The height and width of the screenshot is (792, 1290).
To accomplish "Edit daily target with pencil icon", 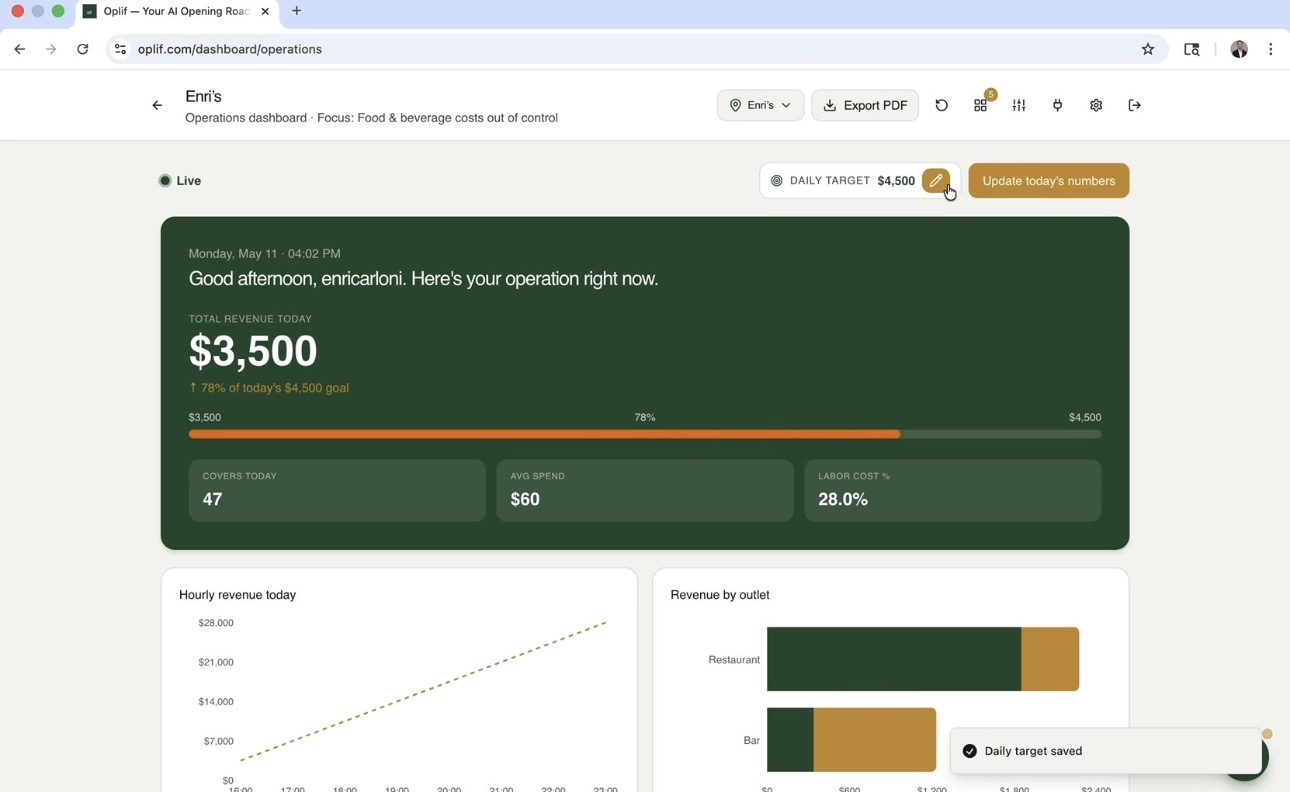I will [936, 181].
